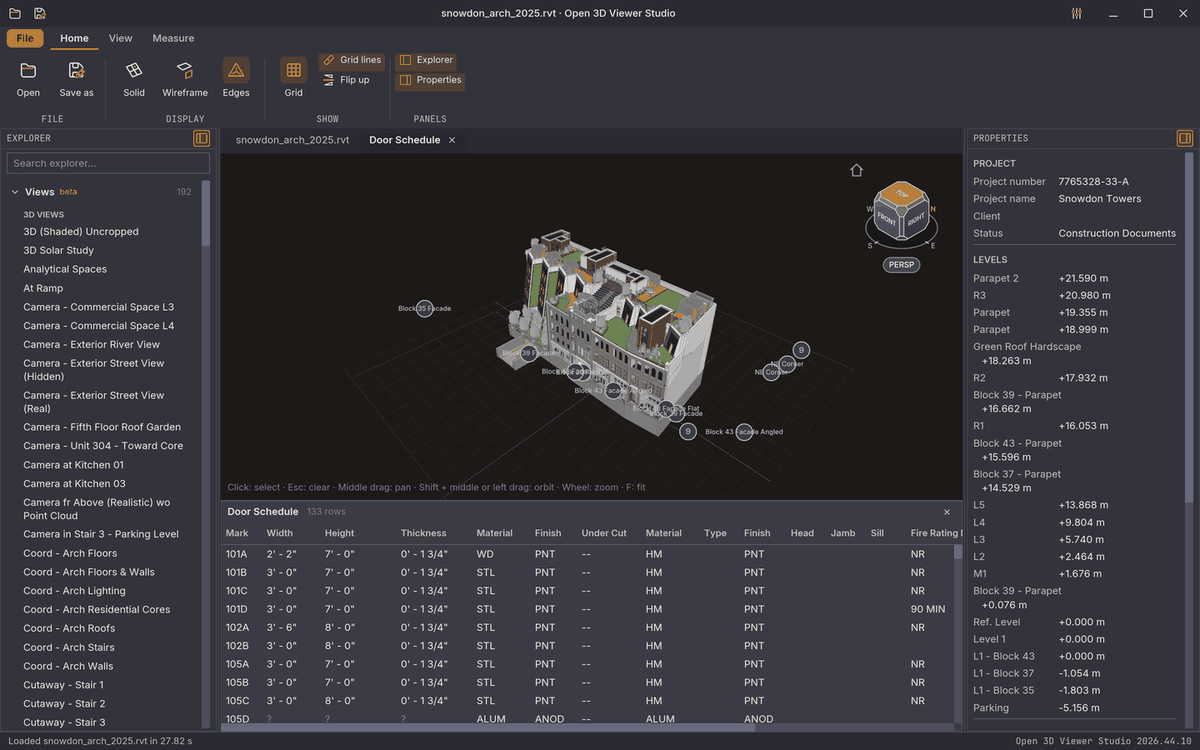This screenshot has height=750, width=1200.
Task: Click the Search explorer input field
Action: pyautogui.click(x=108, y=163)
